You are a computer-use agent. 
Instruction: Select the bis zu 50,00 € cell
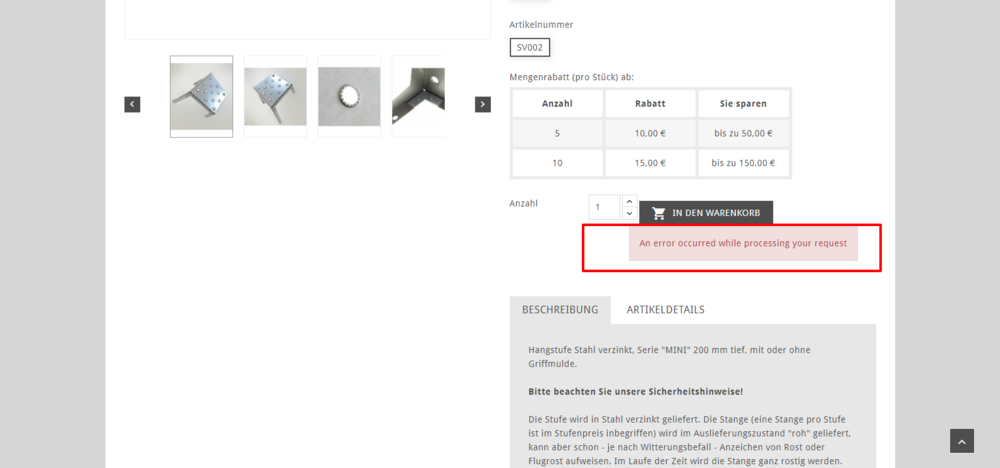point(744,133)
